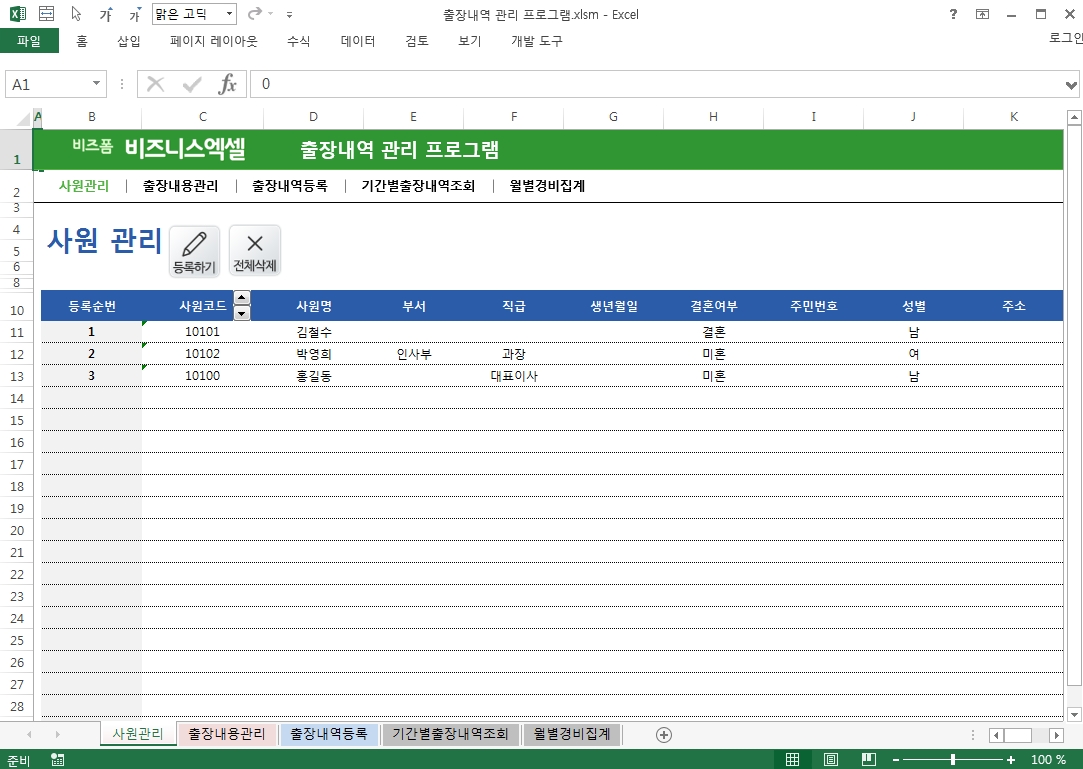The image size is (1083, 769).
Task: Open the Help question mark icon
Action: pyautogui.click(x=953, y=14)
